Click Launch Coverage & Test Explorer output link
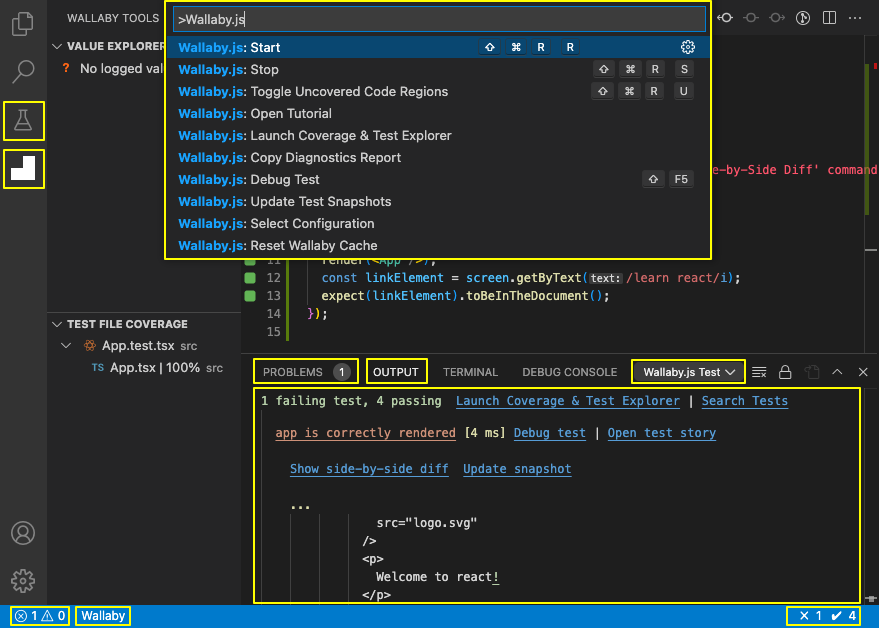Viewport: 879px width, 628px height. point(567,401)
